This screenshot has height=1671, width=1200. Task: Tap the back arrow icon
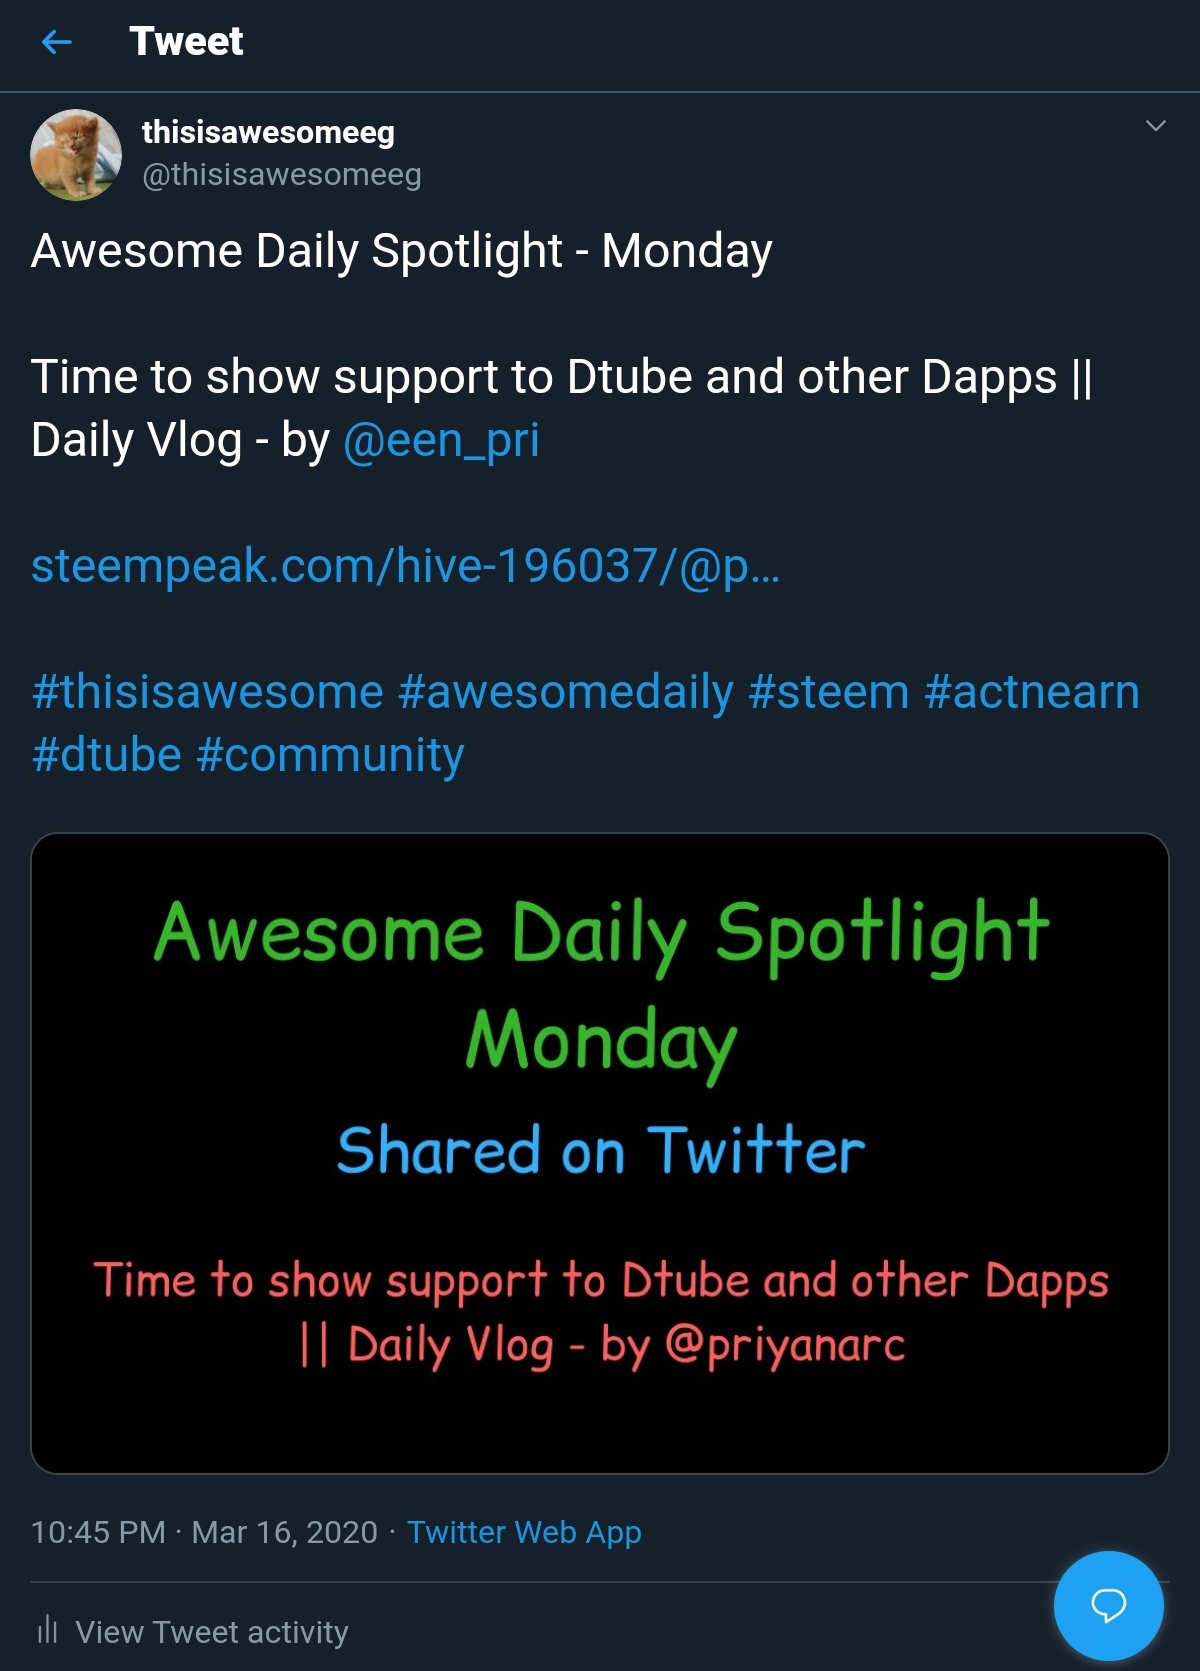[x=57, y=42]
